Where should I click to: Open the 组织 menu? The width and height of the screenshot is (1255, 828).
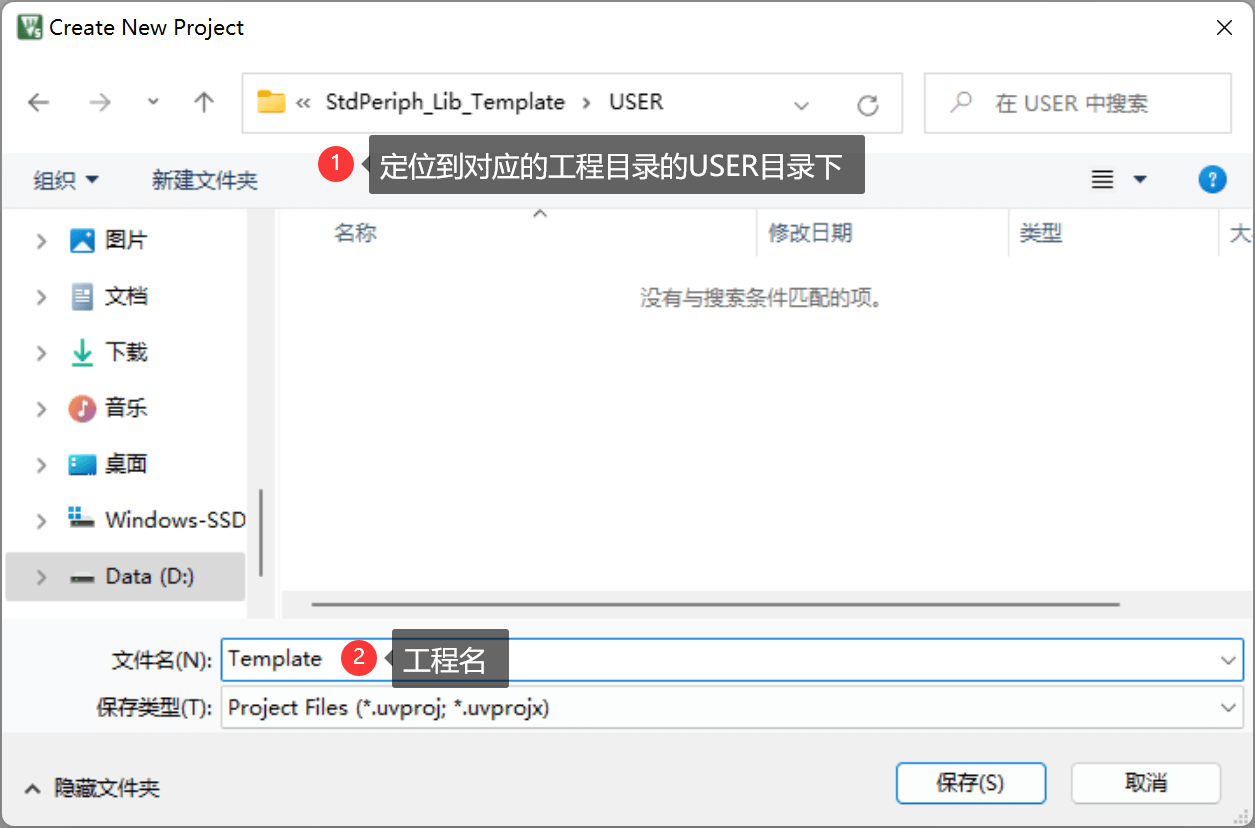65,180
